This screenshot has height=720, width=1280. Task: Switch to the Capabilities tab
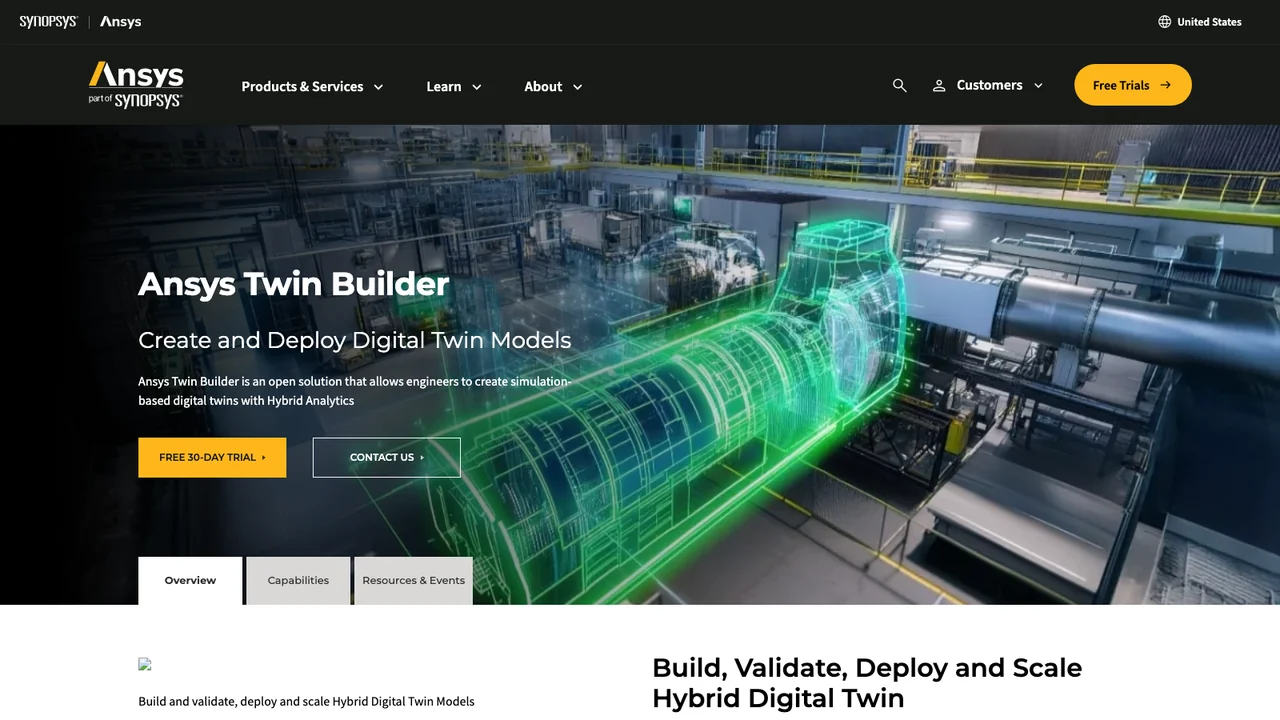298,581
